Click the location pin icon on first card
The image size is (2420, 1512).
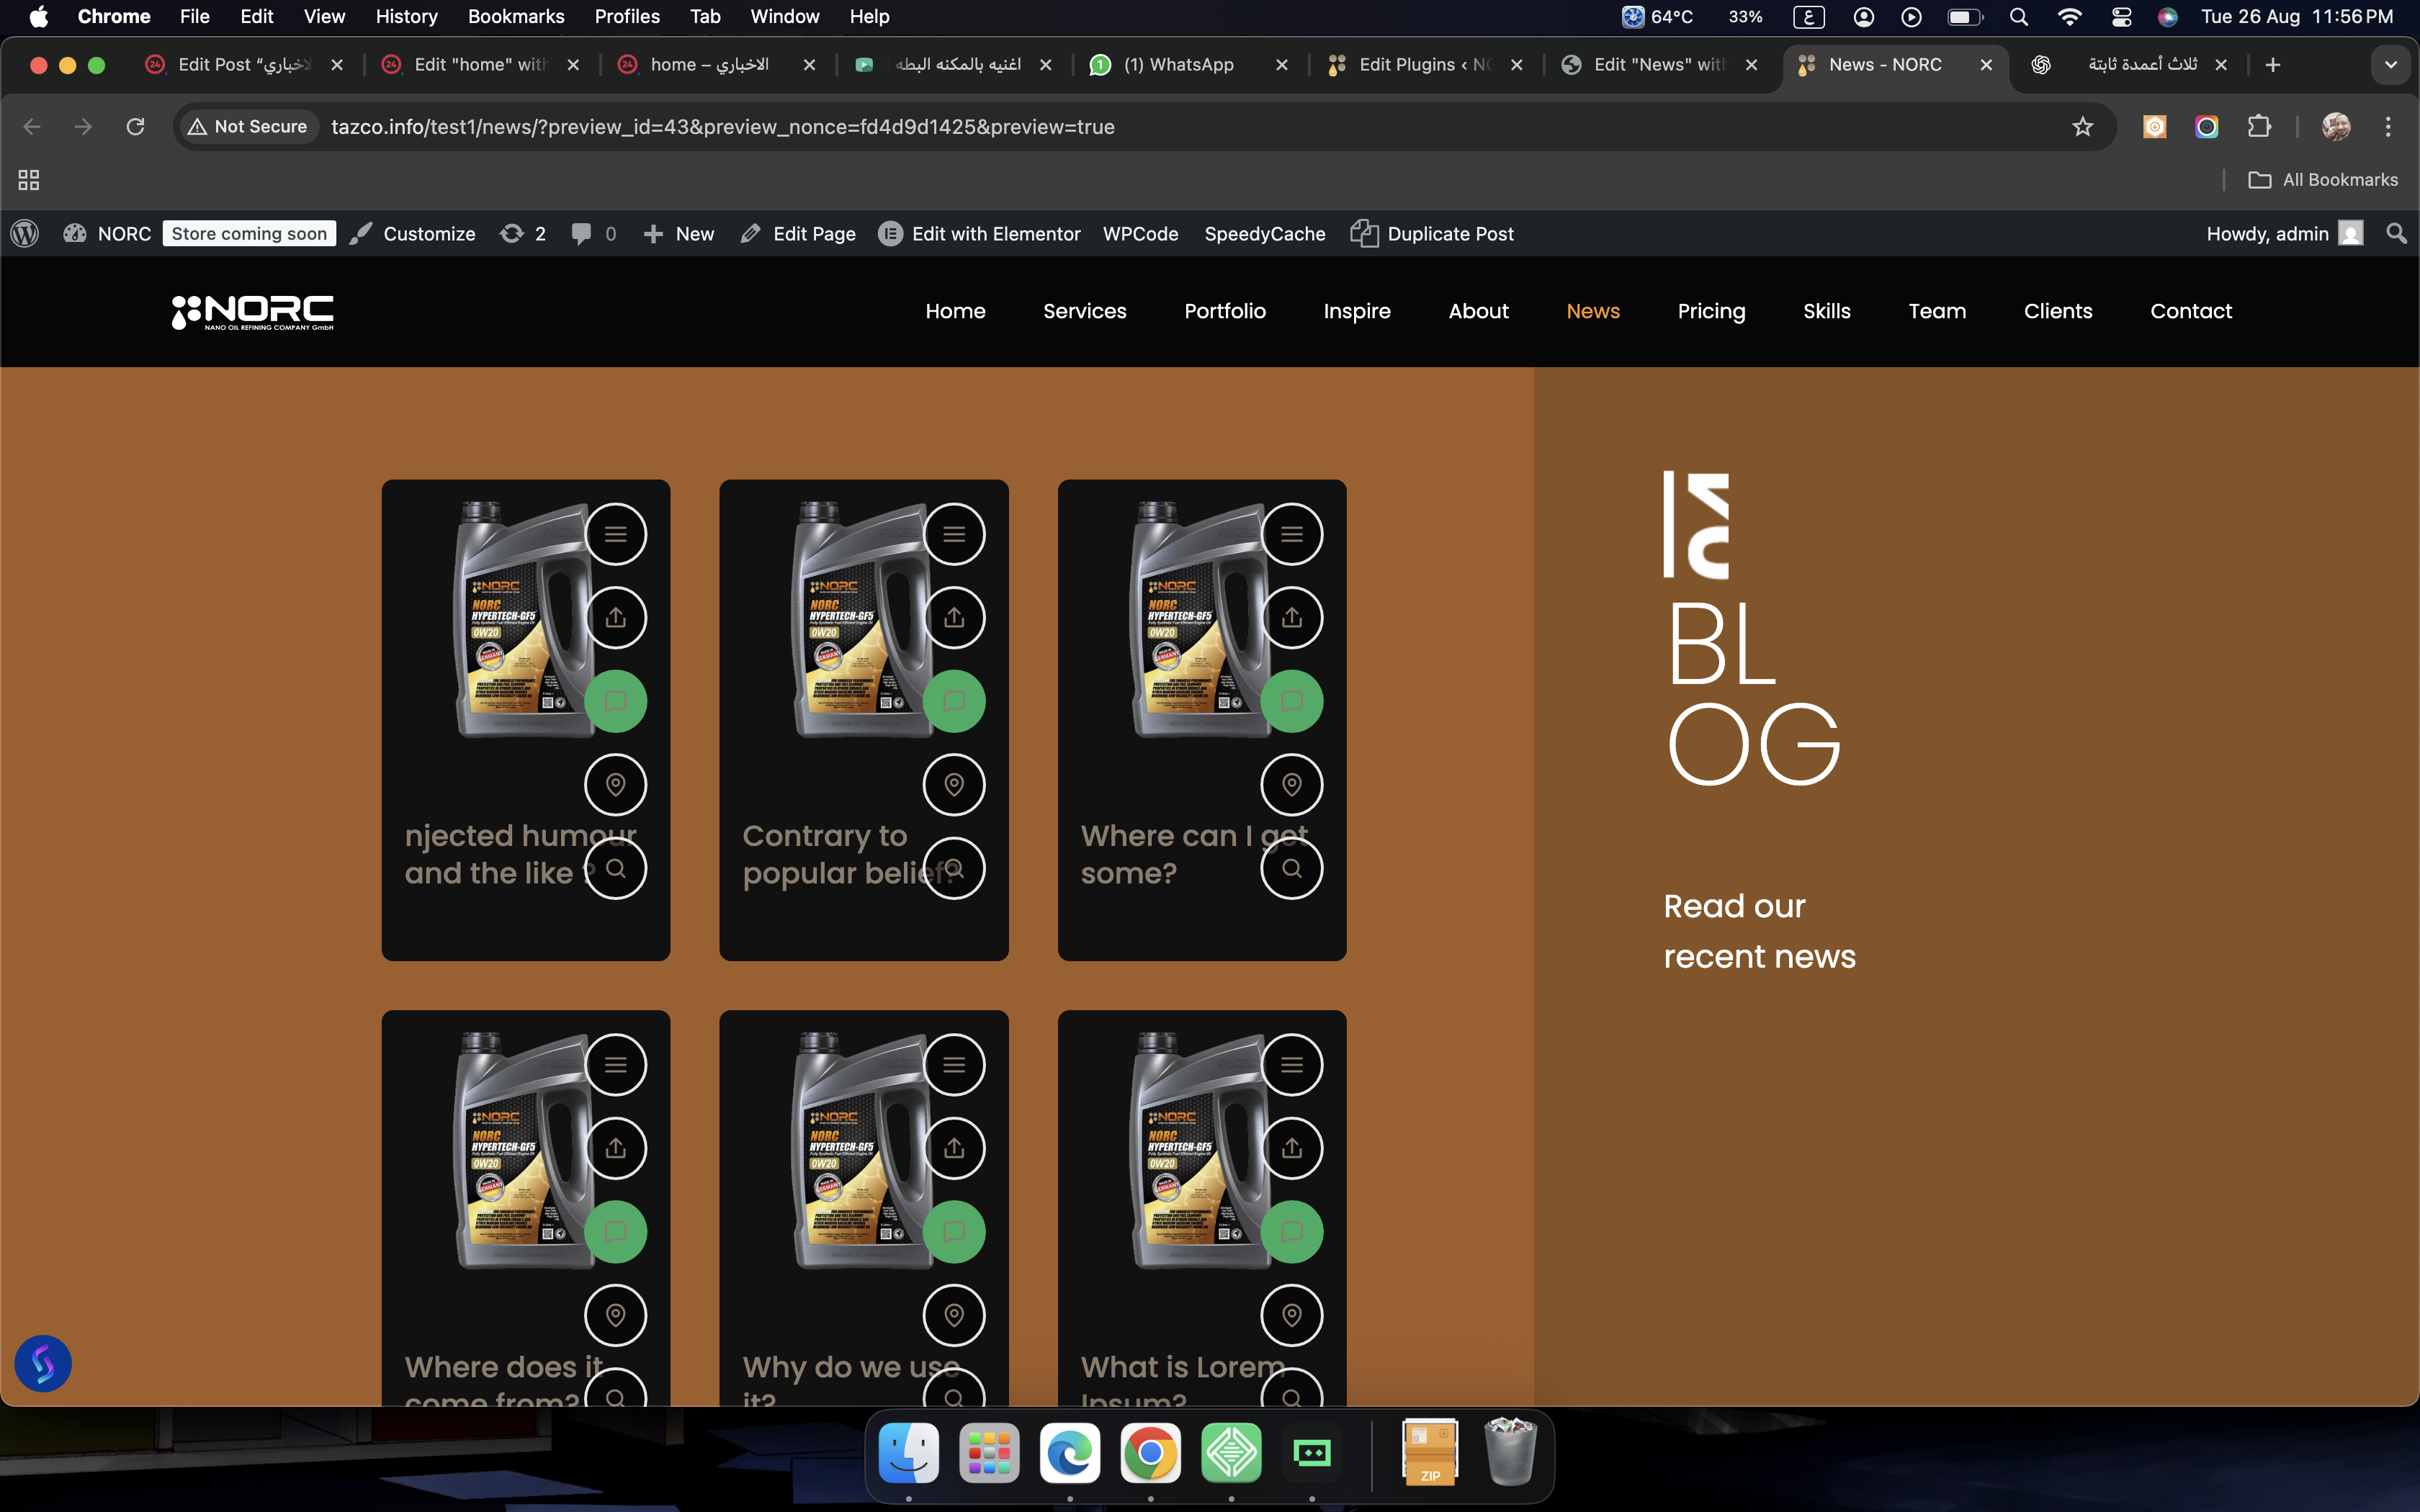tap(615, 785)
